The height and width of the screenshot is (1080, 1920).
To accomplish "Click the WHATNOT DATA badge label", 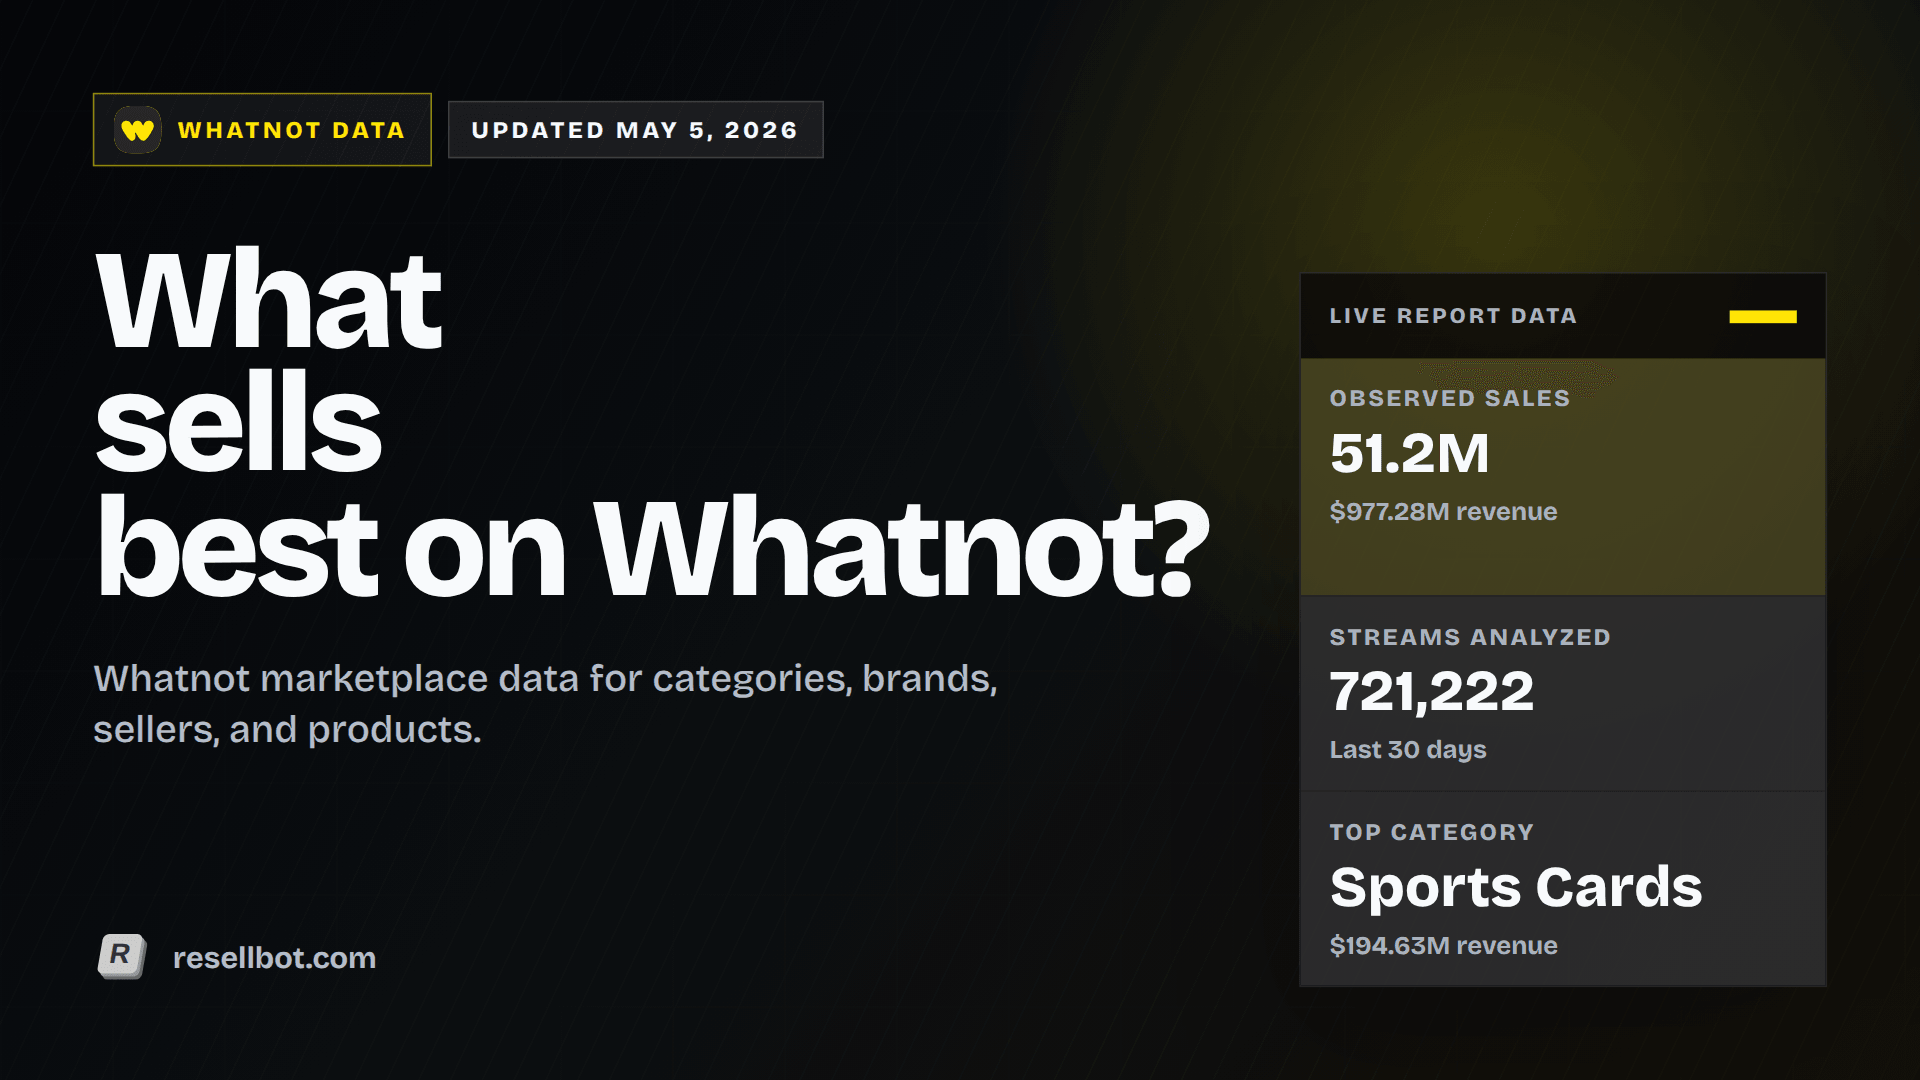I will pyautogui.click(x=291, y=130).
